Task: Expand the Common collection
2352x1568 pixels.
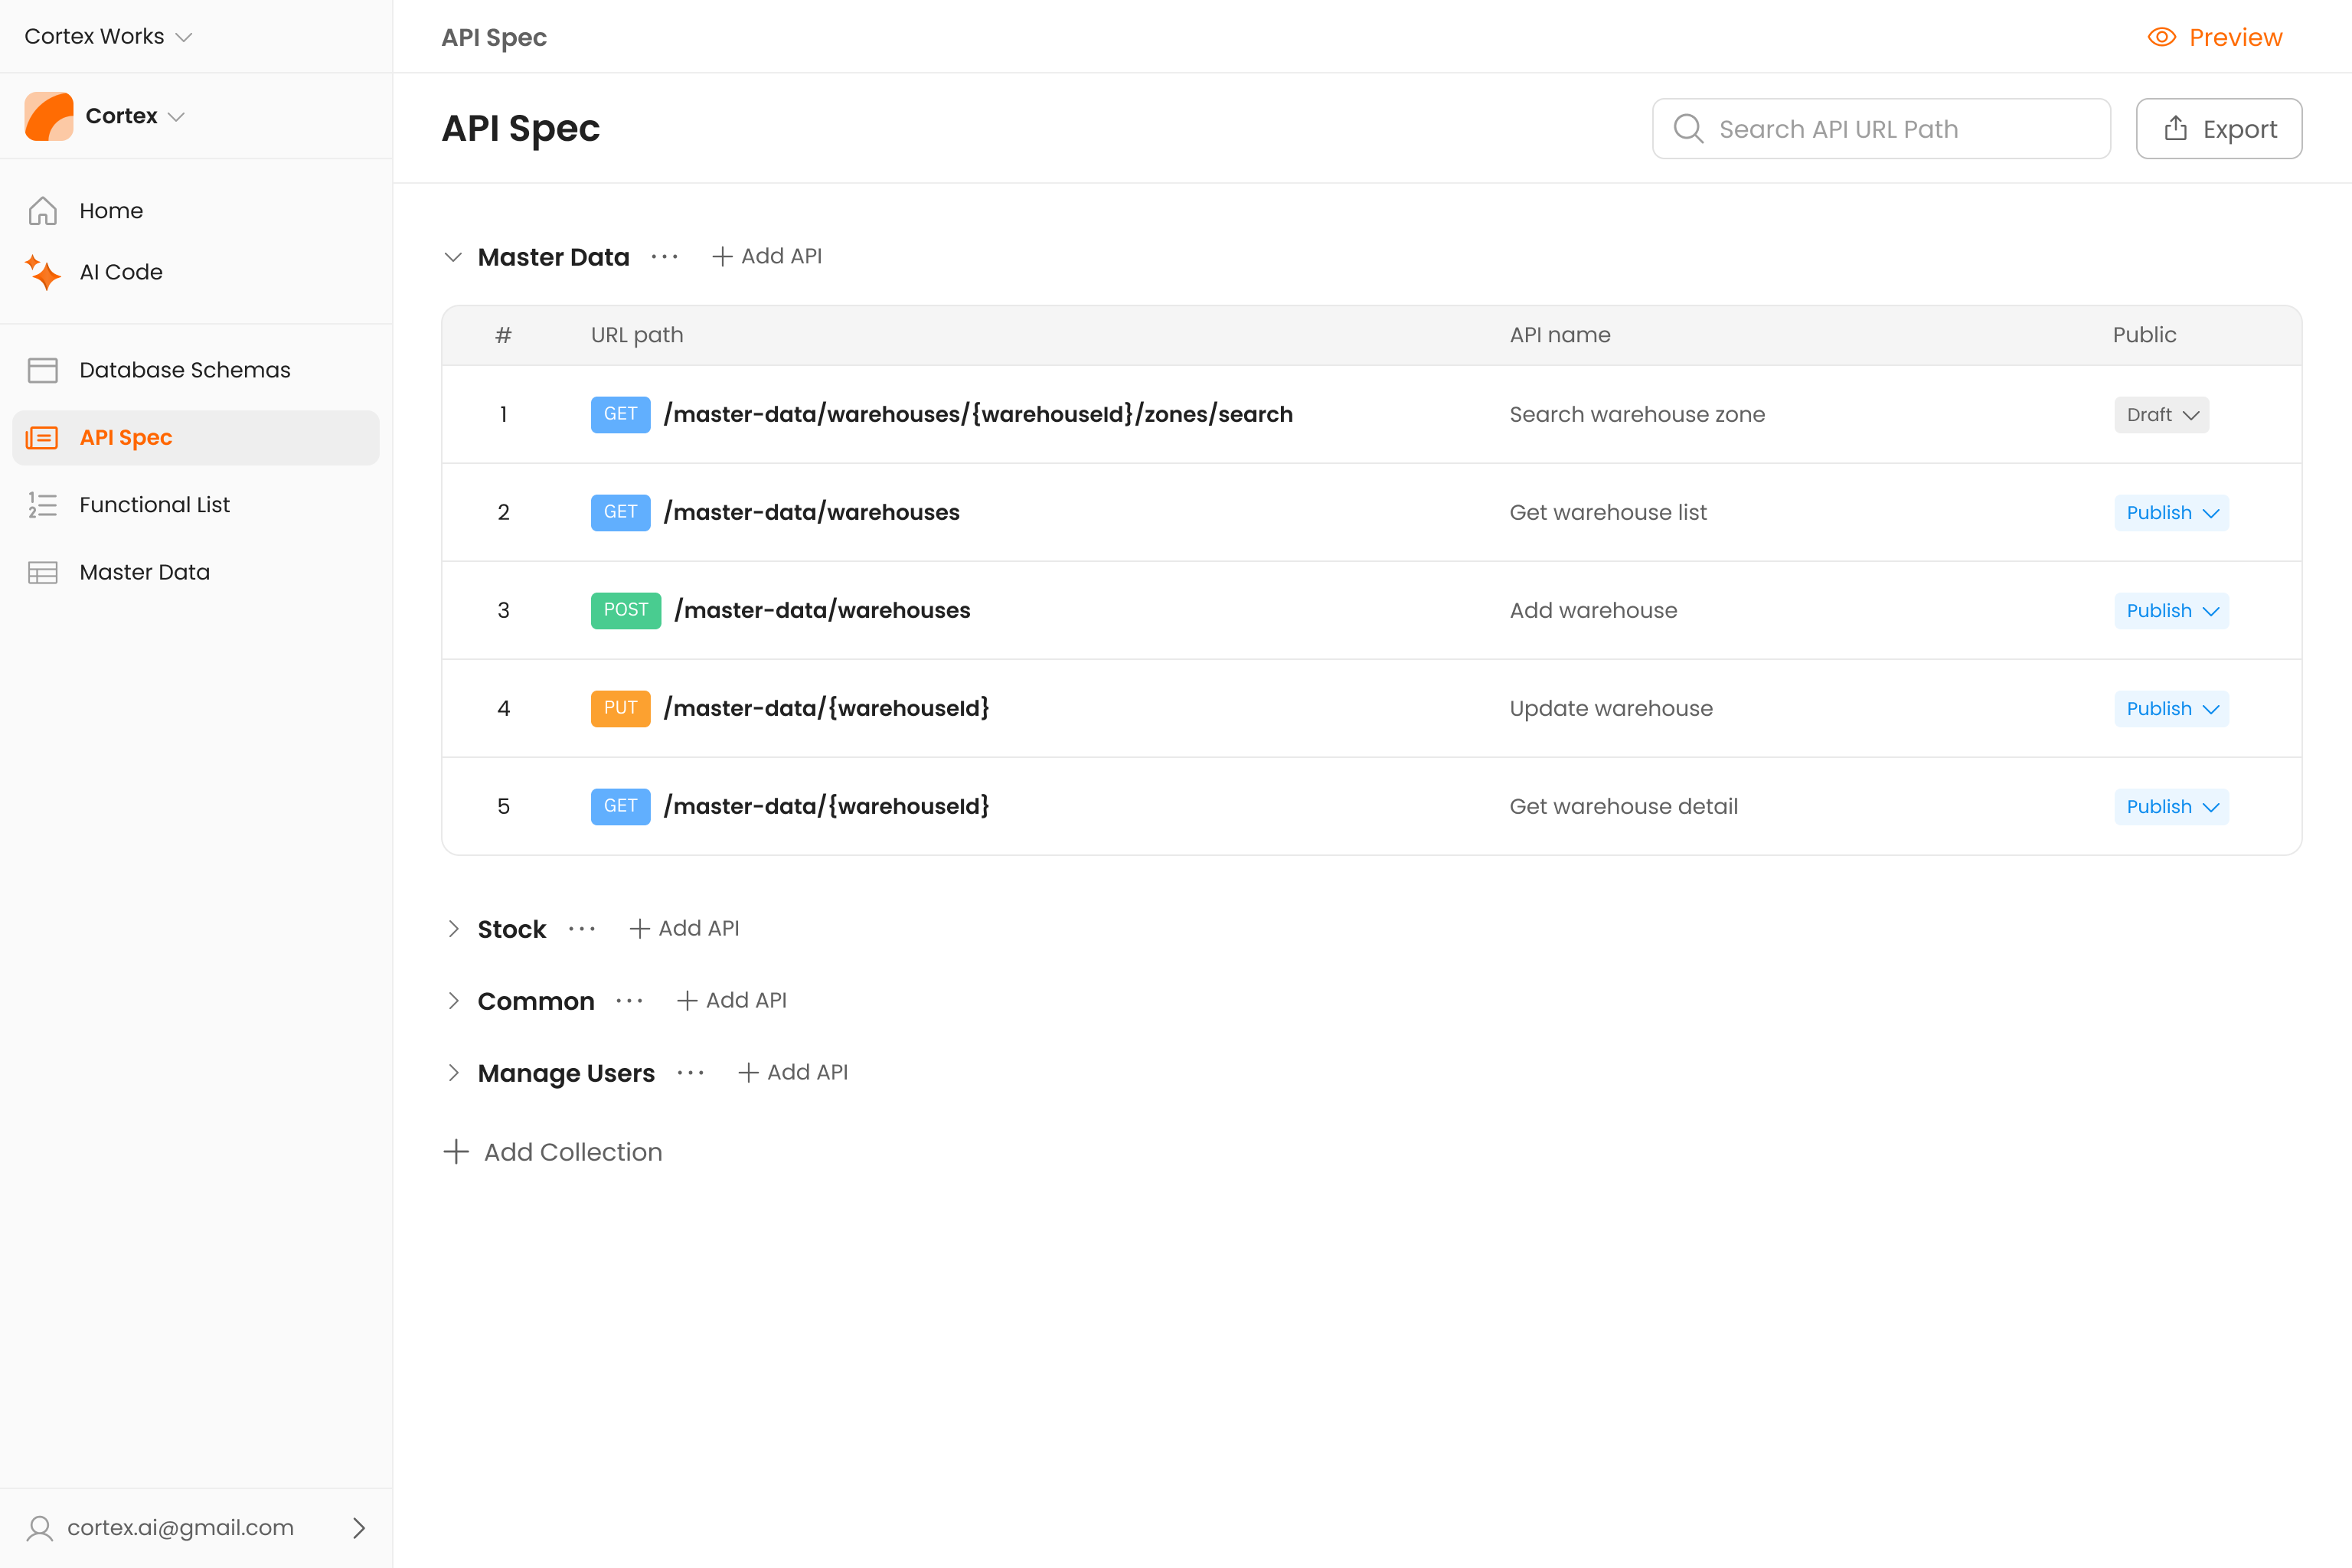Action: pyautogui.click(x=453, y=1001)
